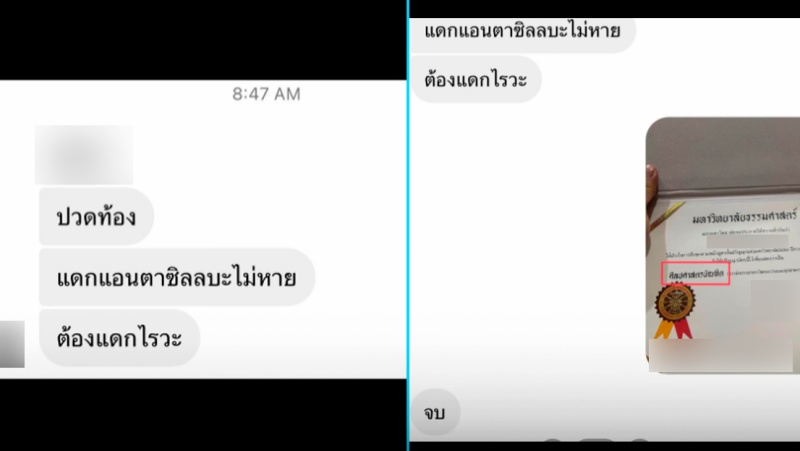This screenshot has width=800, height=451.
Task: Click the blurred strip covering the certificate's bottom
Action: tap(720, 355)
